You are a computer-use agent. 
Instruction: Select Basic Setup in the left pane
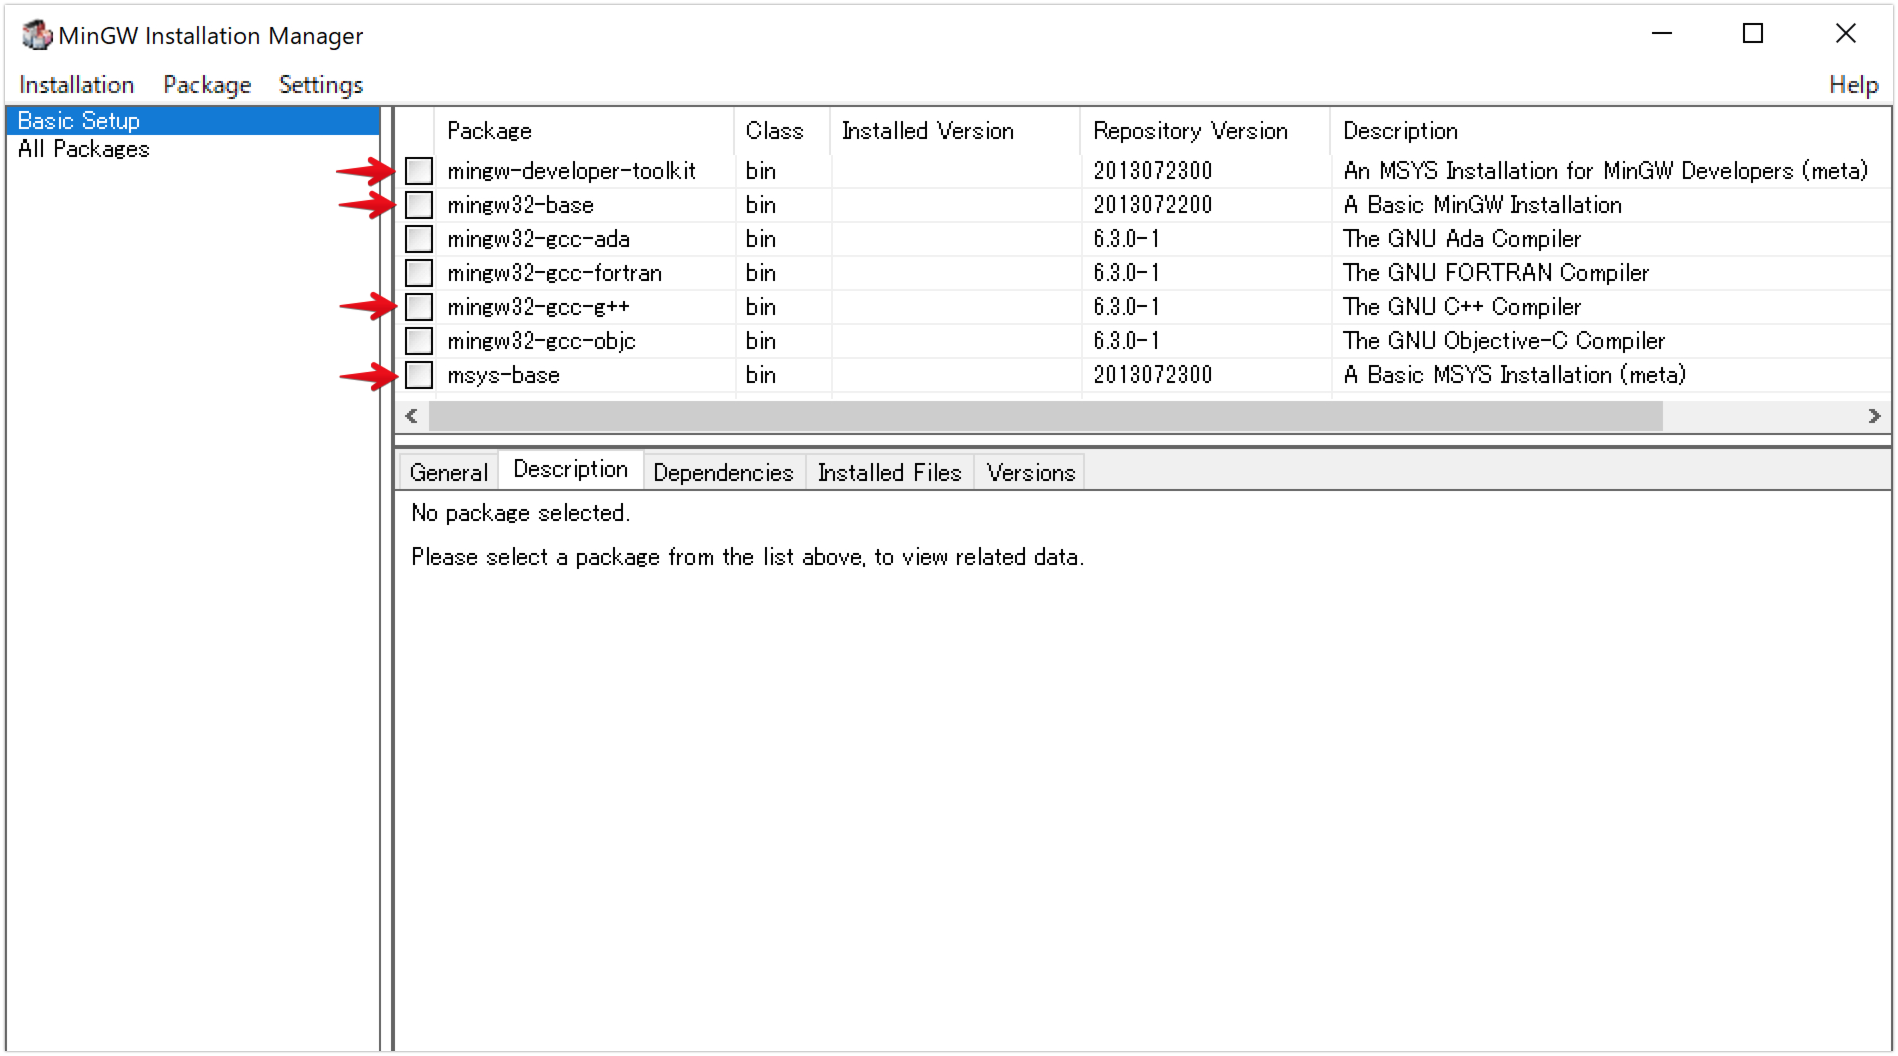click(79, 121)
